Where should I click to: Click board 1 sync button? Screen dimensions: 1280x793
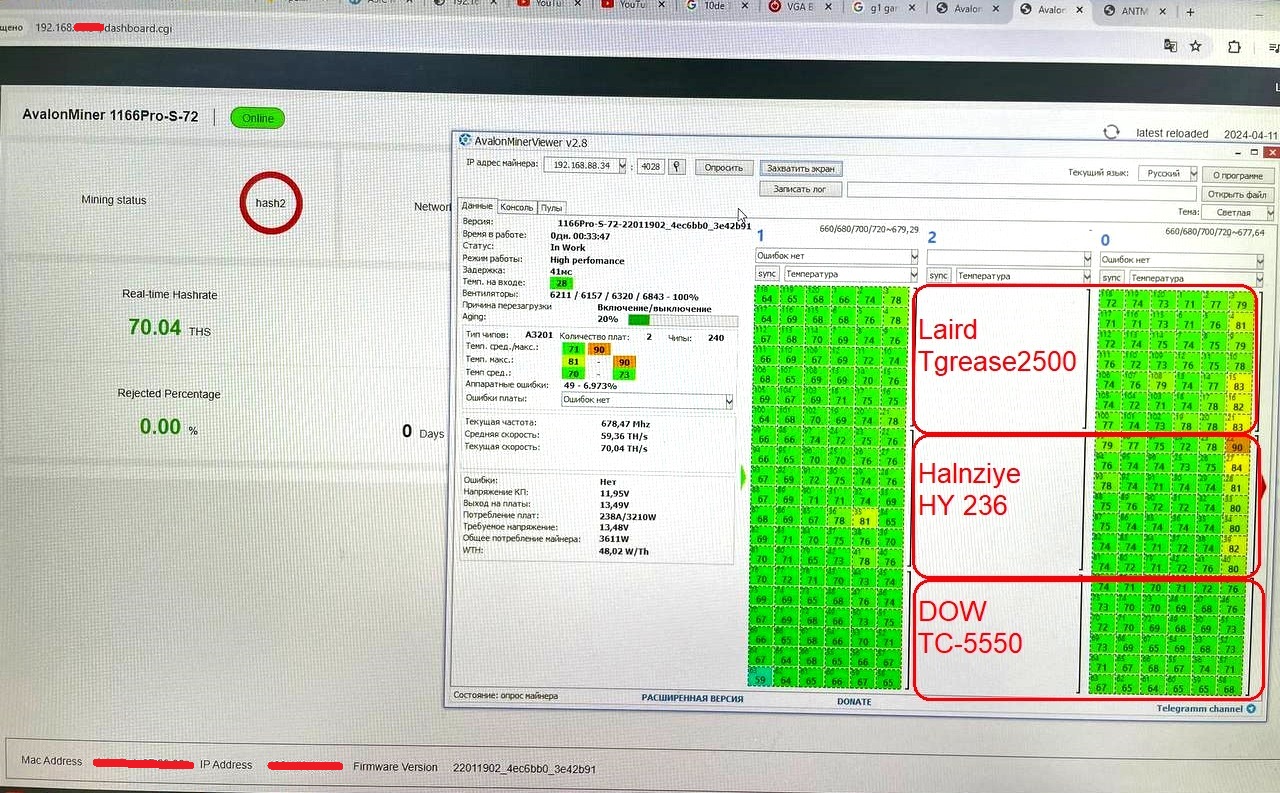click(768, 274)
